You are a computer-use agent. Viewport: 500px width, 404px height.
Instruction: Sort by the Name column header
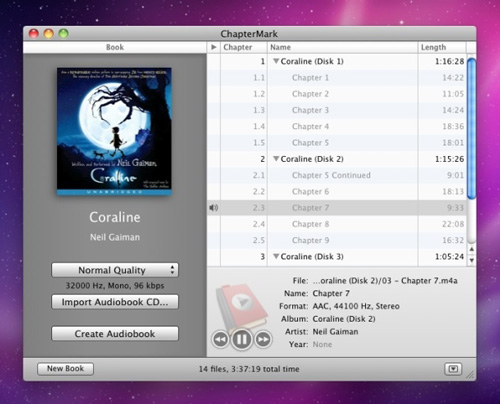(342, 47)
